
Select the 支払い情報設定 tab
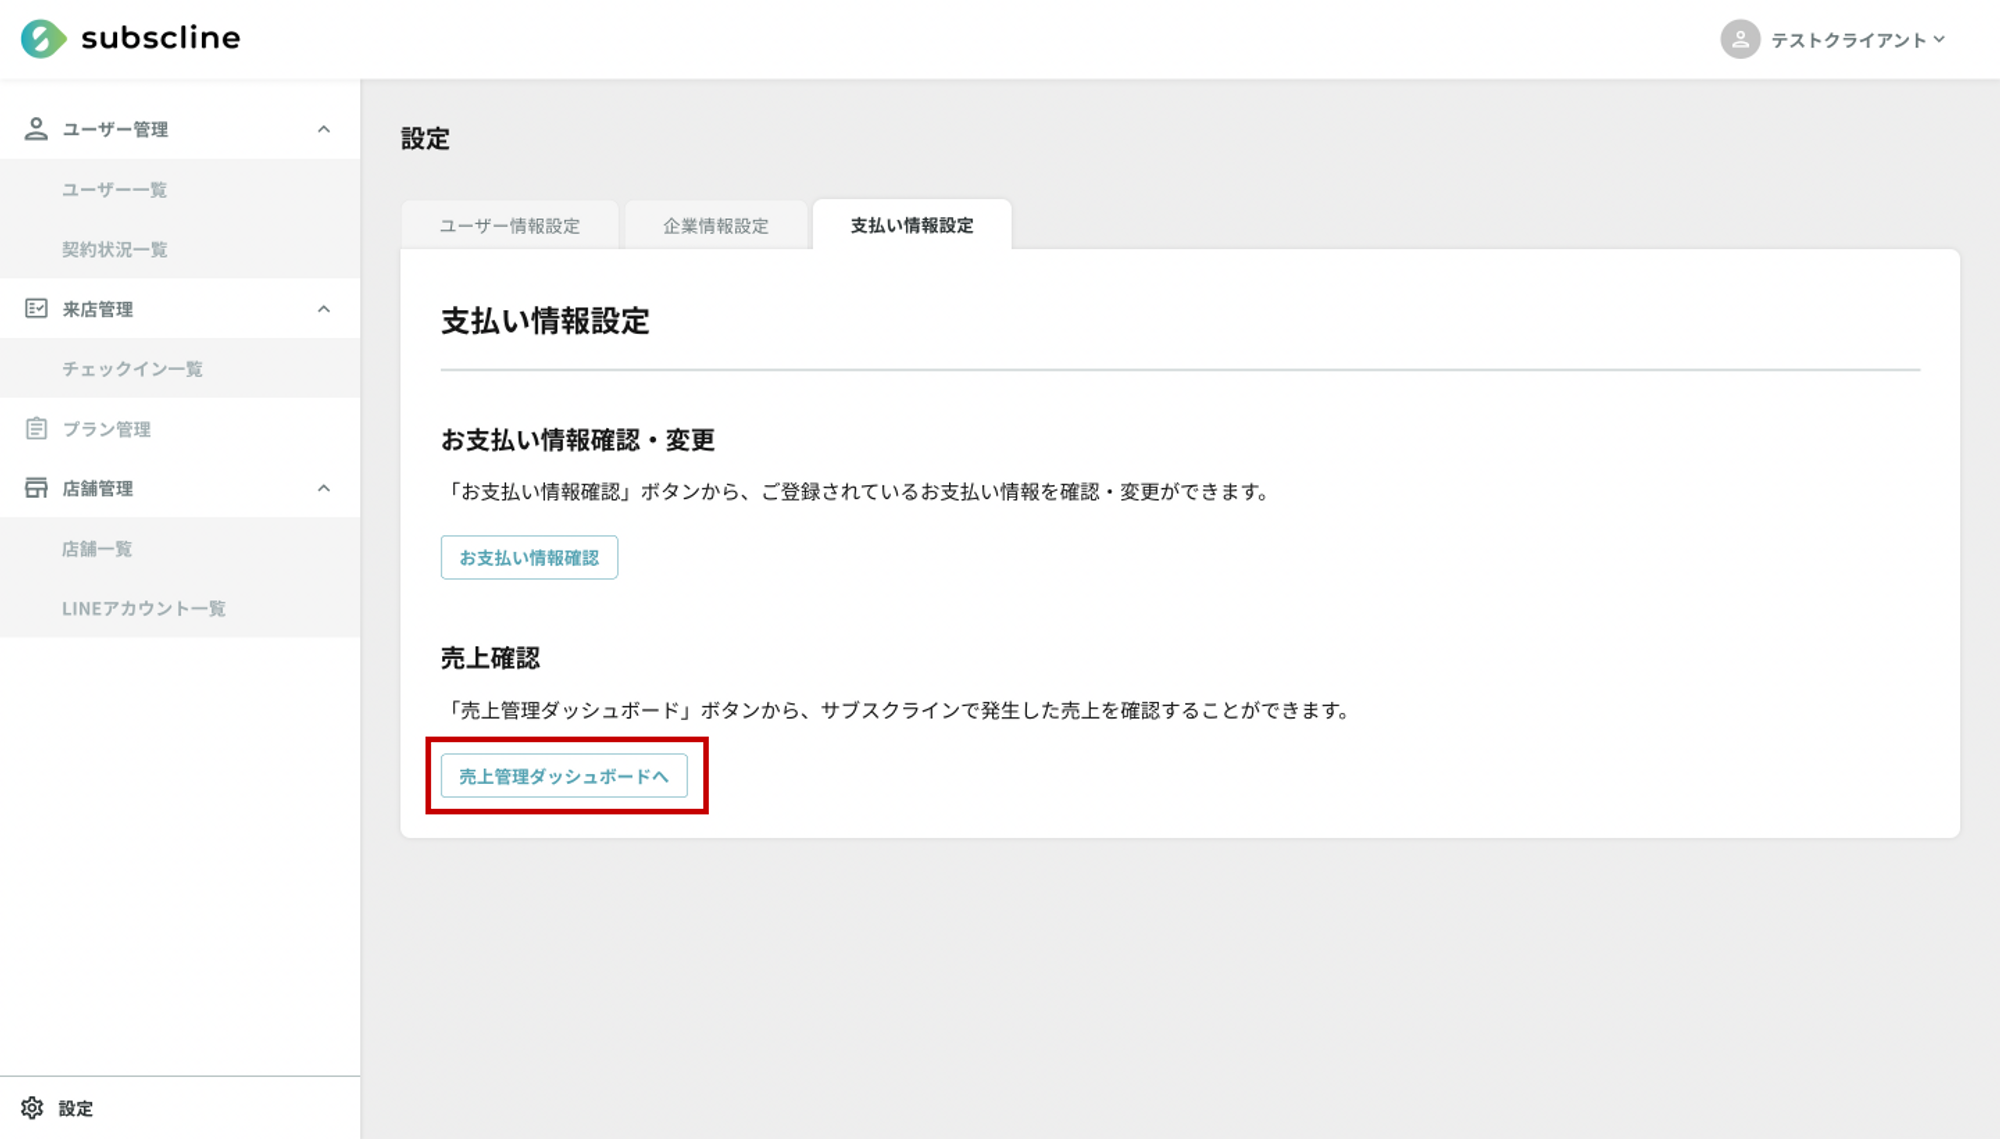click(x=911, y=226)
